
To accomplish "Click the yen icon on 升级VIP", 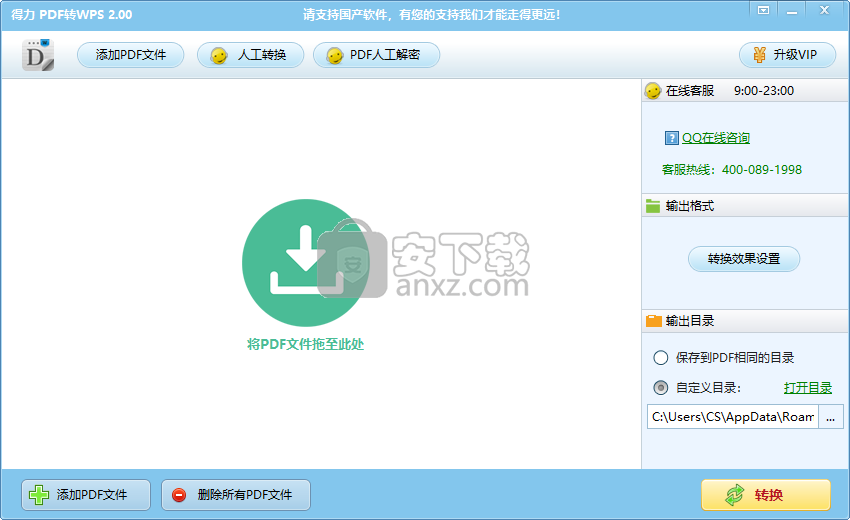I will [x=759, y=55].
